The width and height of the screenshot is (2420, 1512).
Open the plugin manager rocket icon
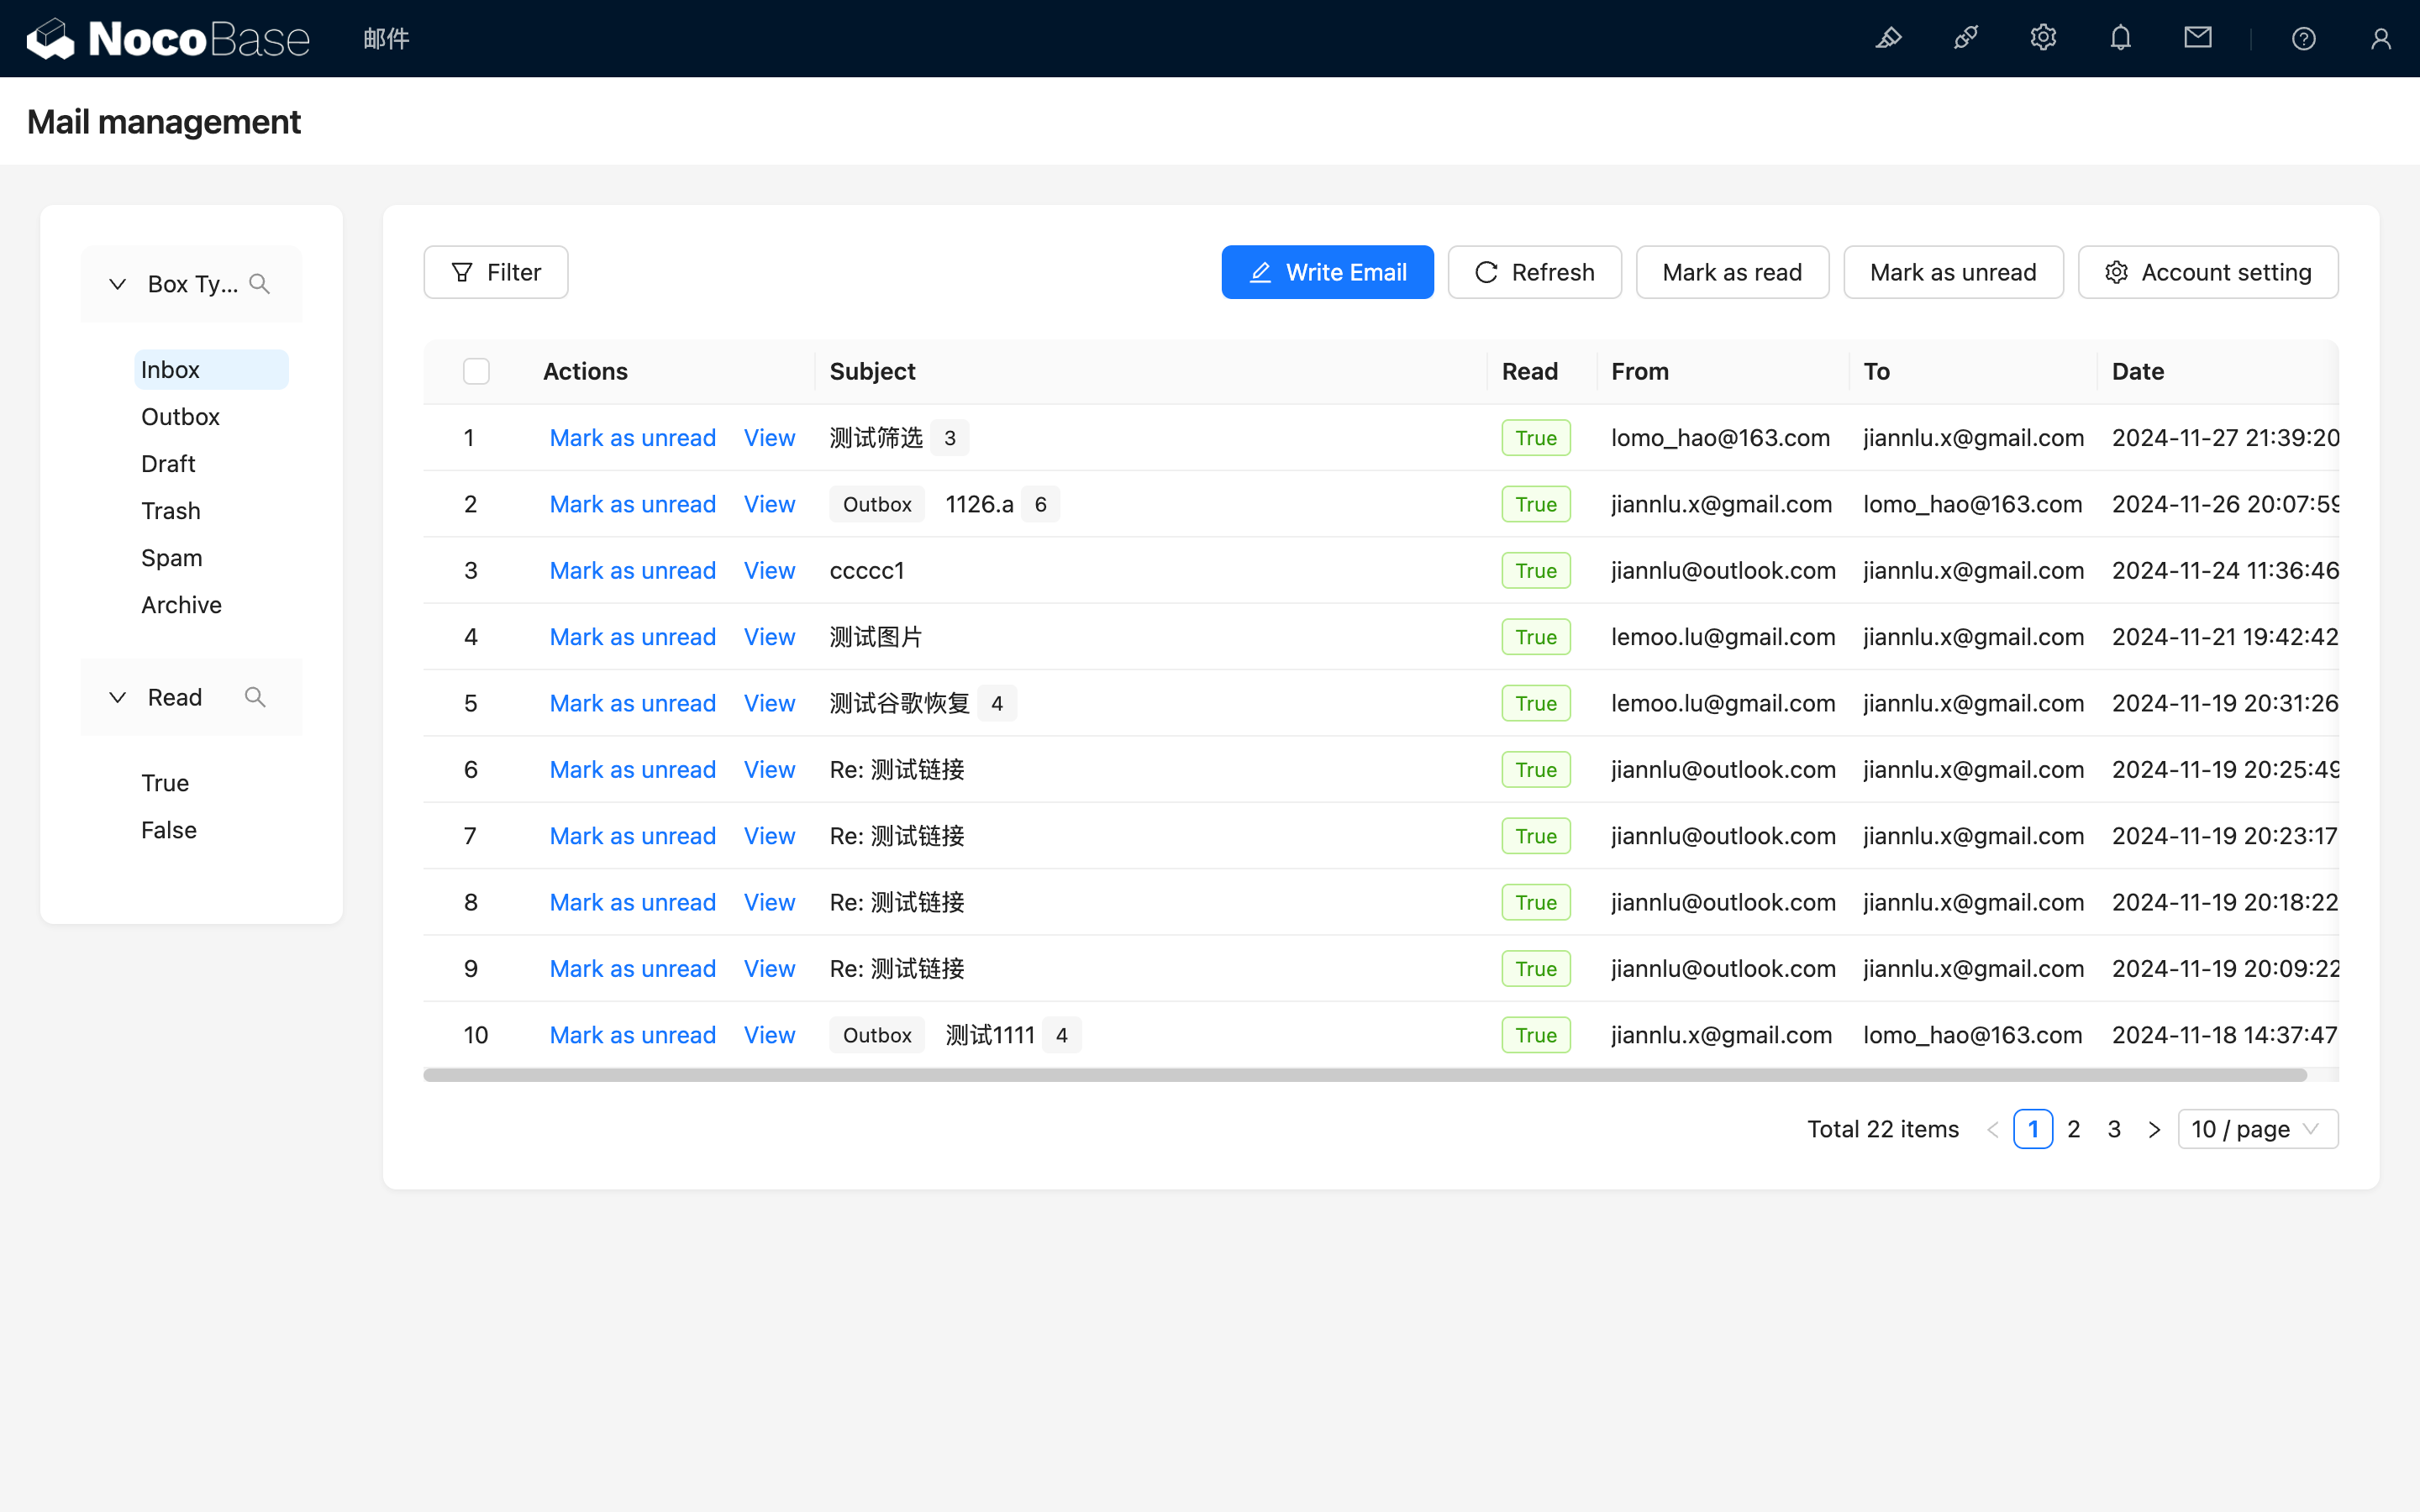click(x=1965, y=38)
